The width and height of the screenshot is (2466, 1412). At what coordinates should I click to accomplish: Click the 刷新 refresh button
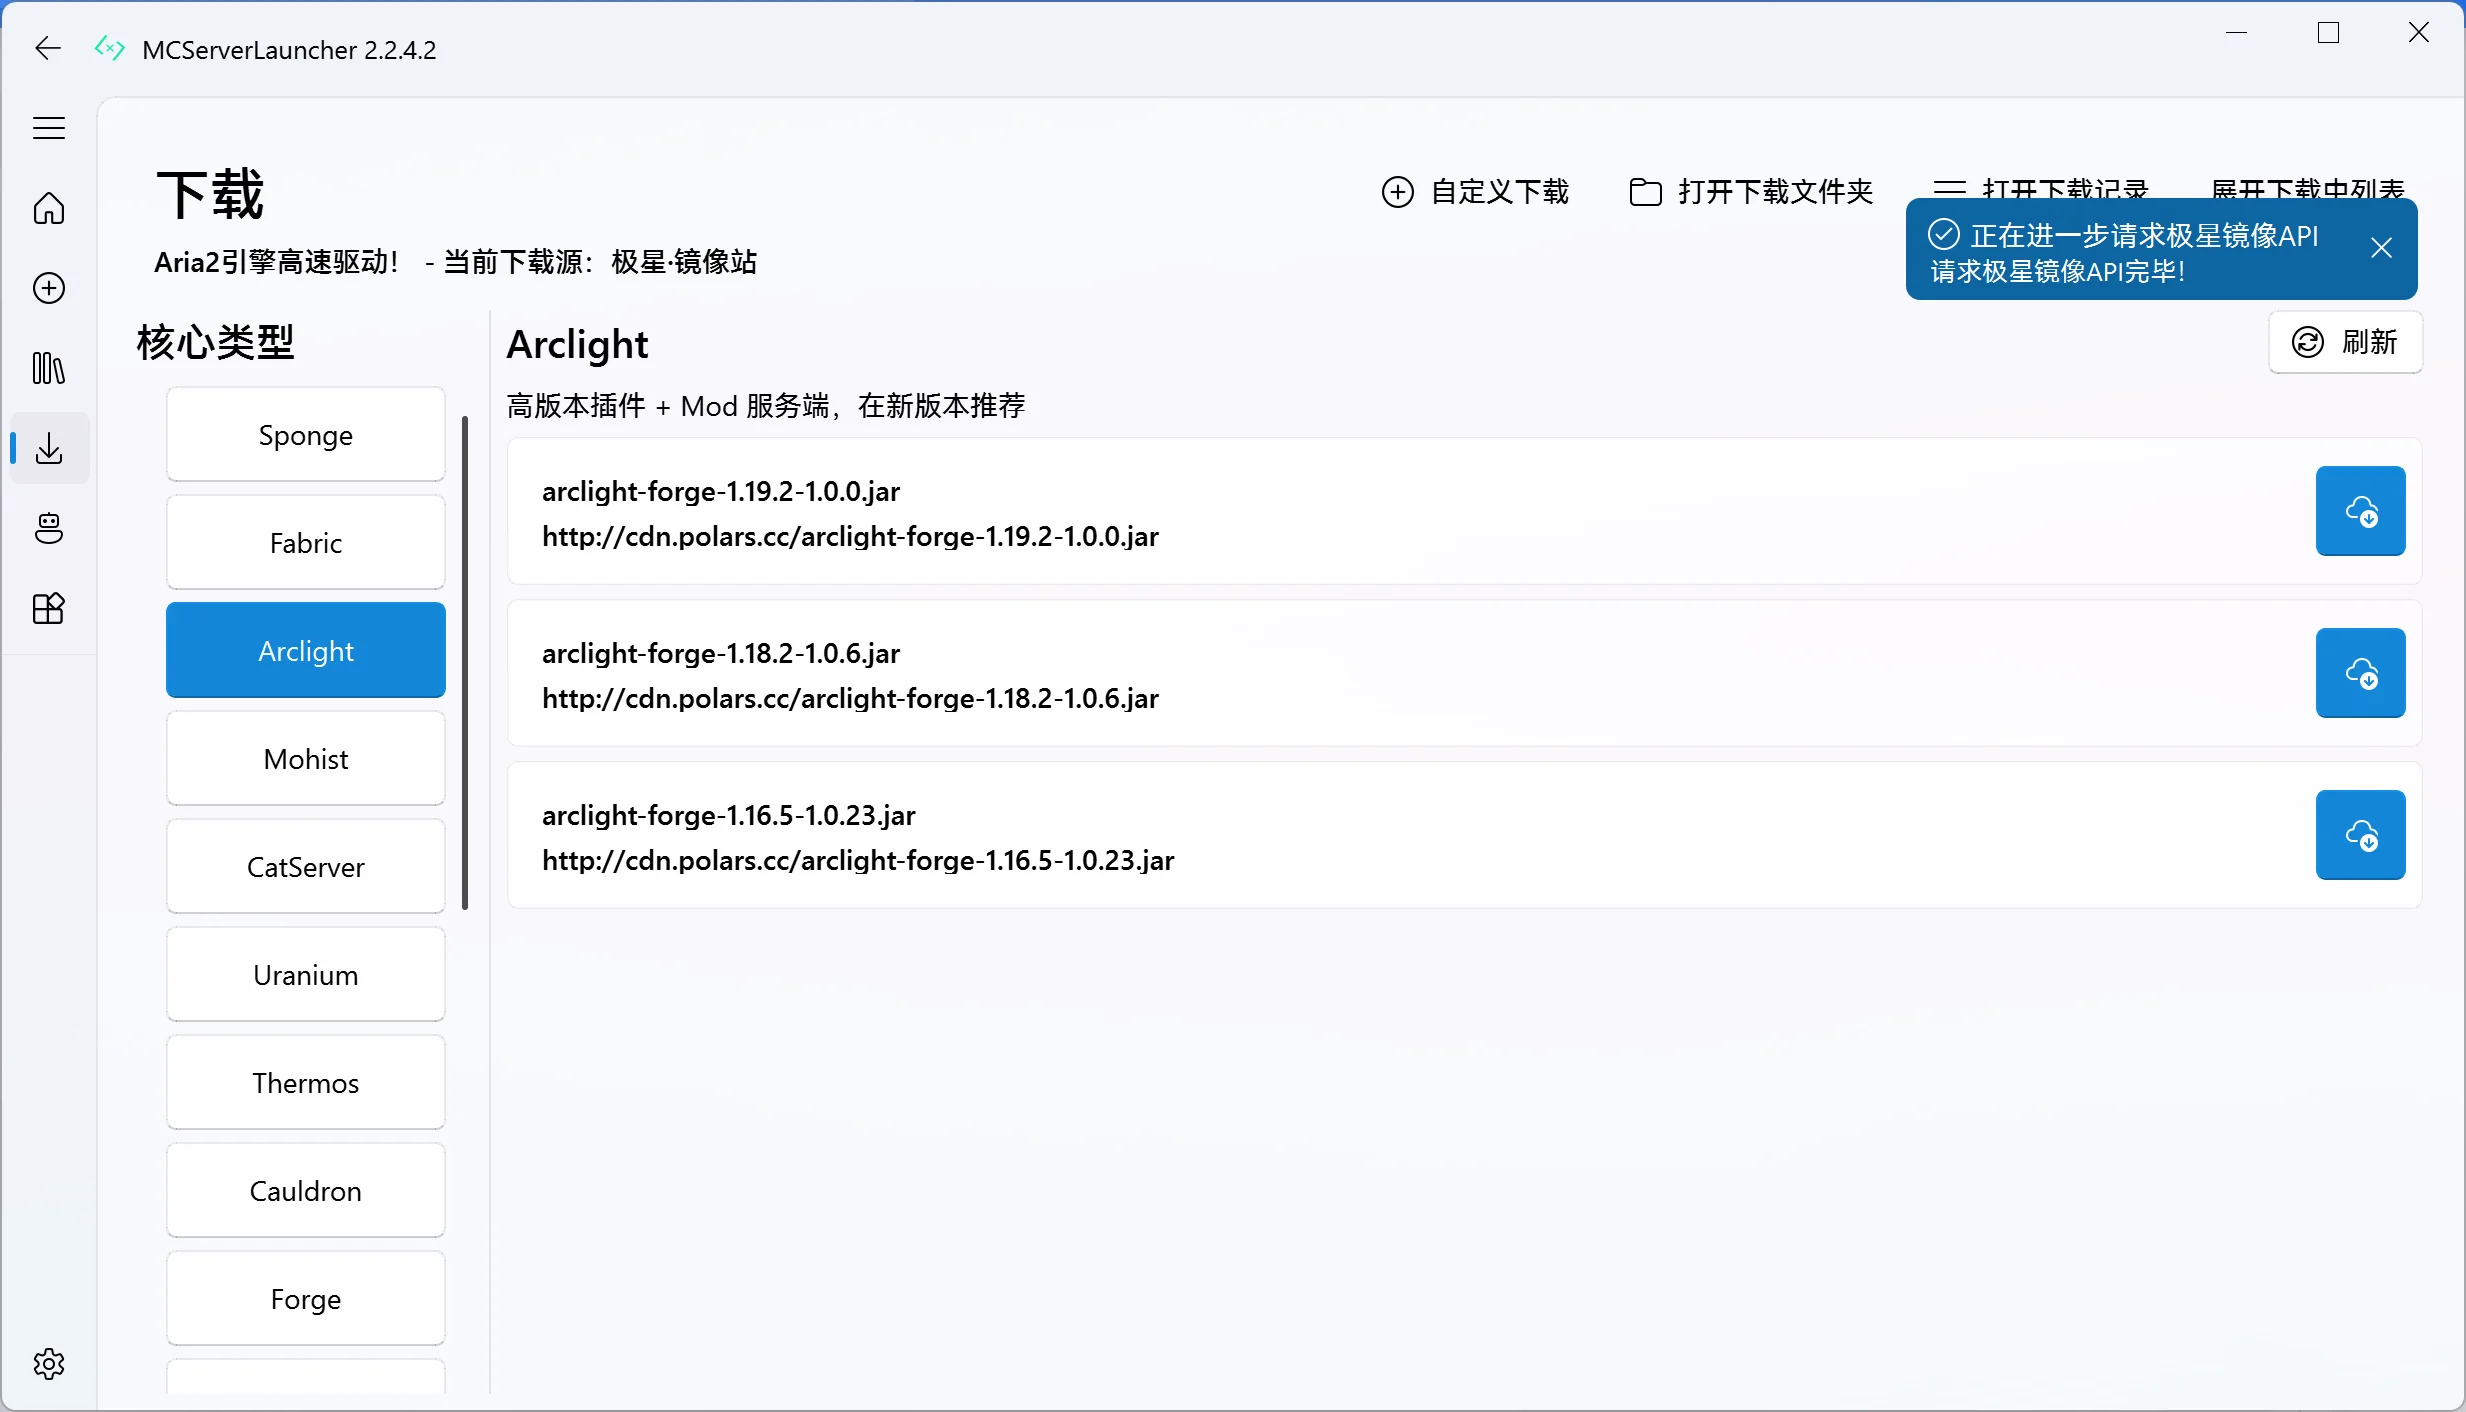[2344, 343]
